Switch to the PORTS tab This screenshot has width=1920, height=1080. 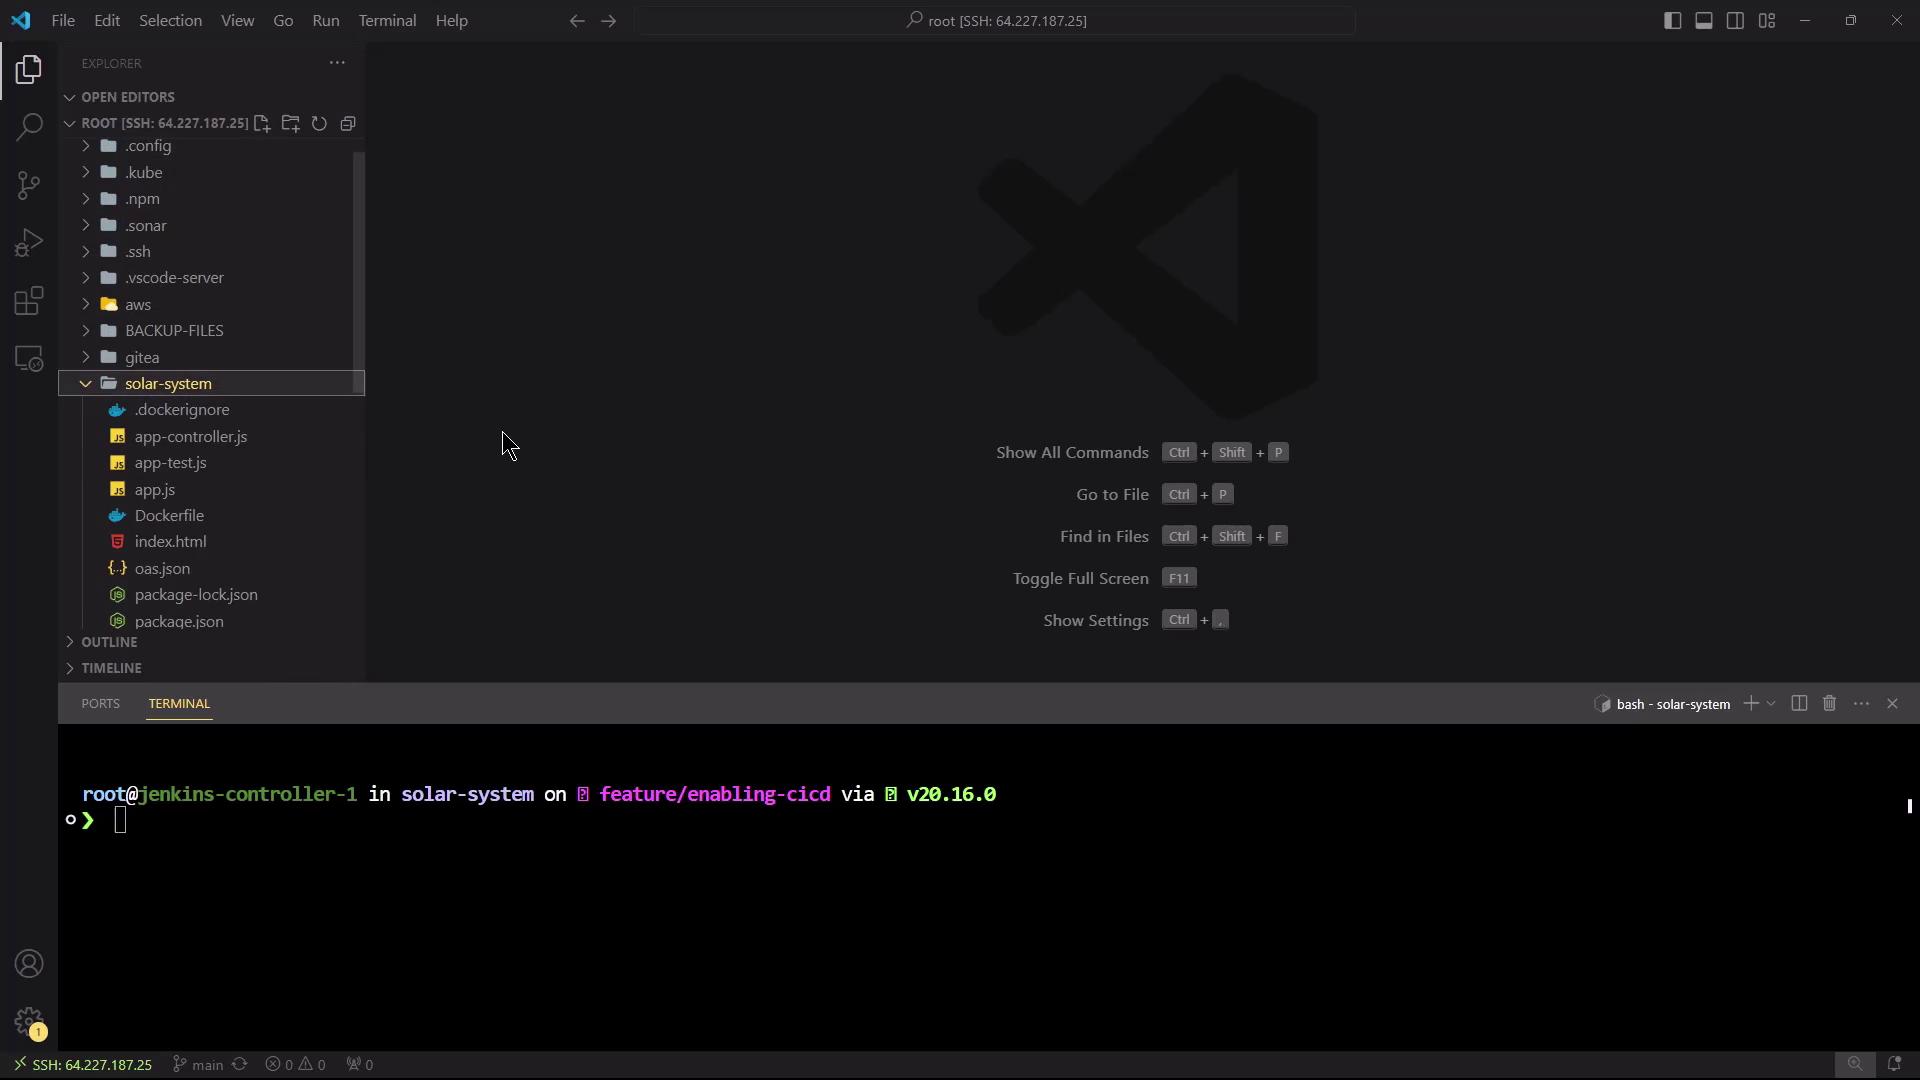point(100,704)
